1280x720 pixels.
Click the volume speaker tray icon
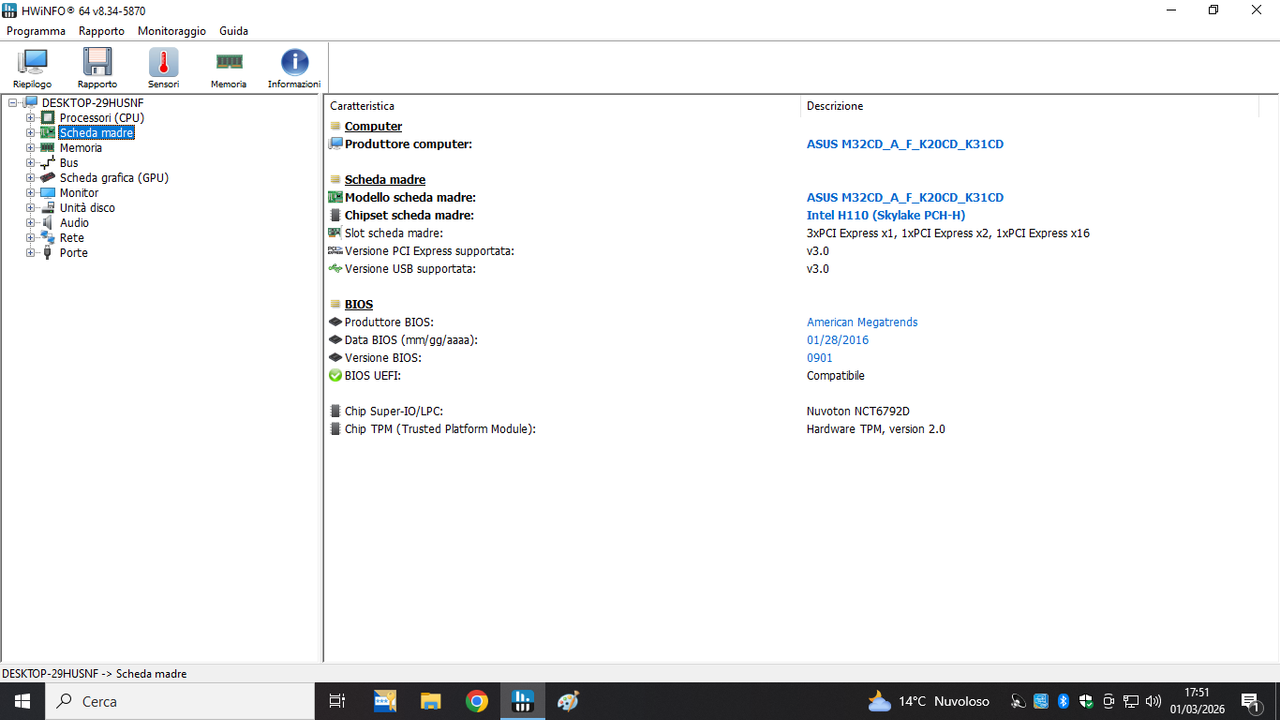[1153, 702]
